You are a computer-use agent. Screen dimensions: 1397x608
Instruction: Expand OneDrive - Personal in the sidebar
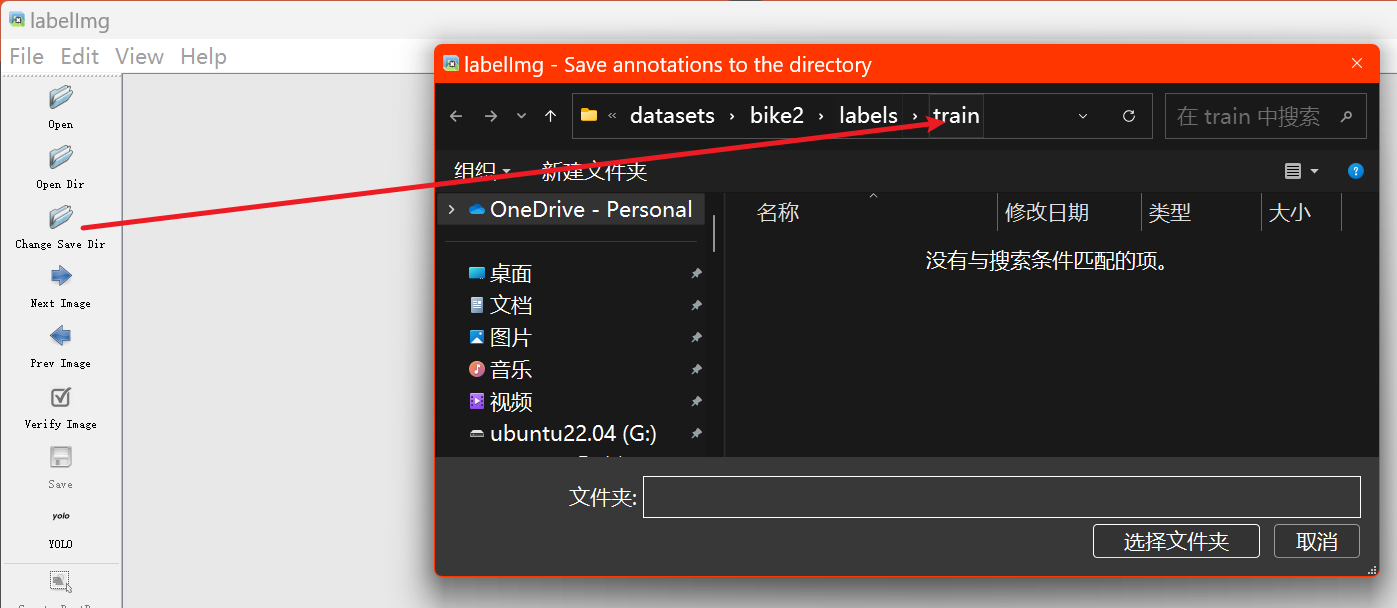[451, 209]
